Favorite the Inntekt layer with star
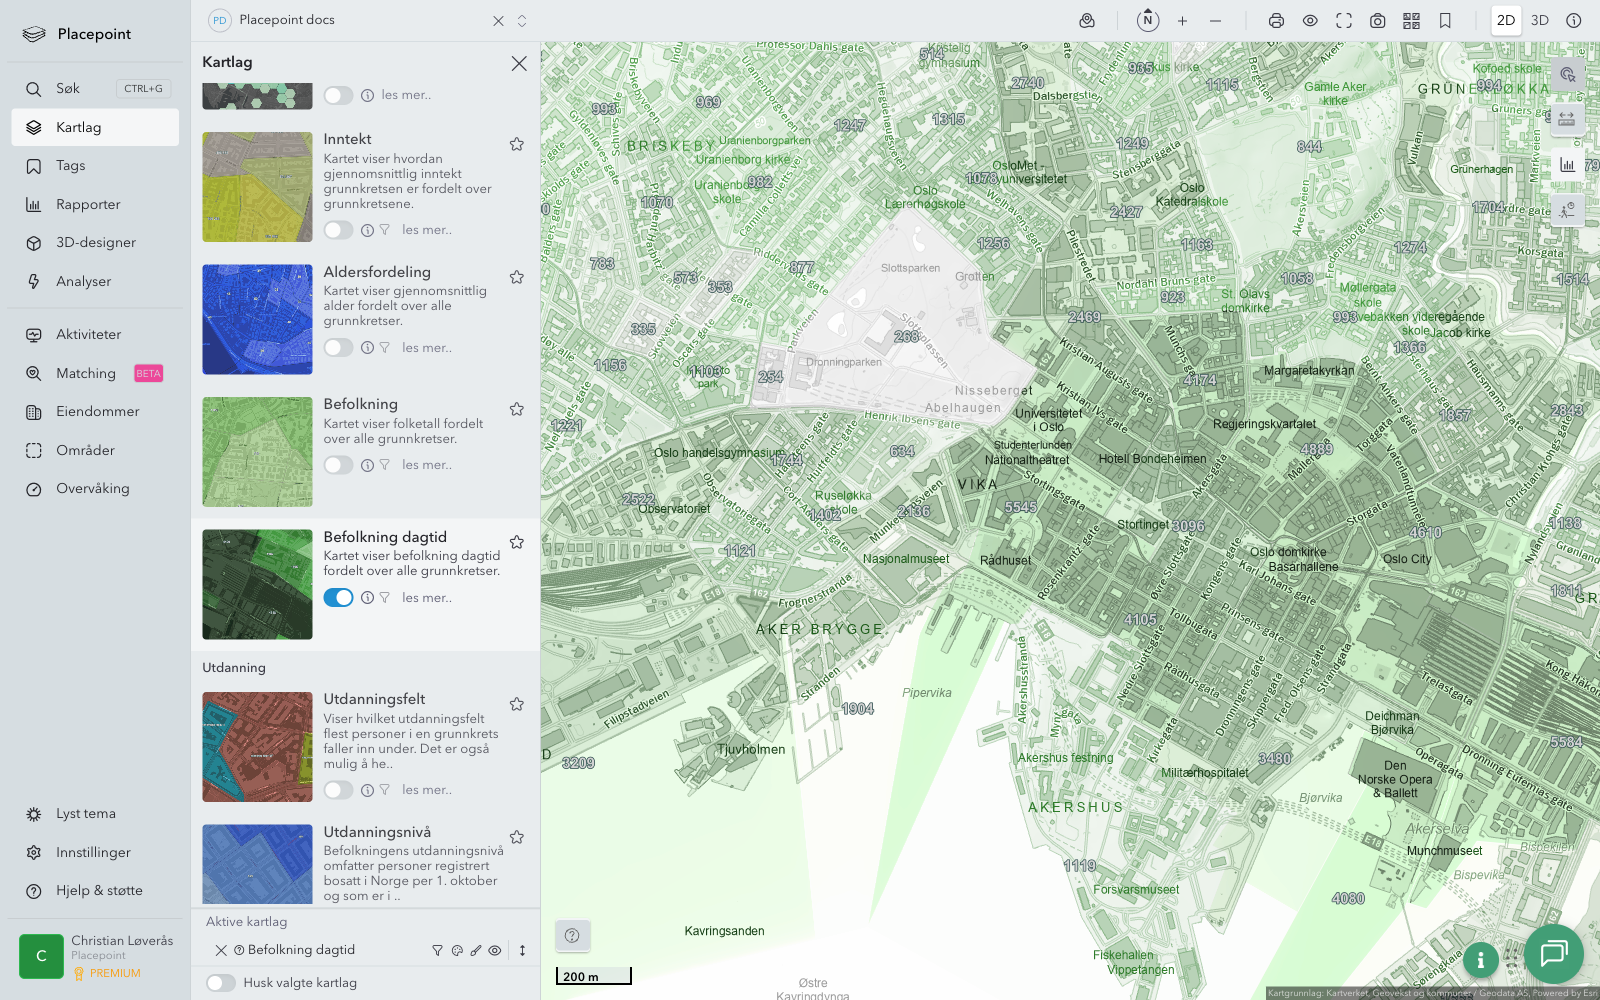The image size is (1600, 1000). [x=517, y=144]
